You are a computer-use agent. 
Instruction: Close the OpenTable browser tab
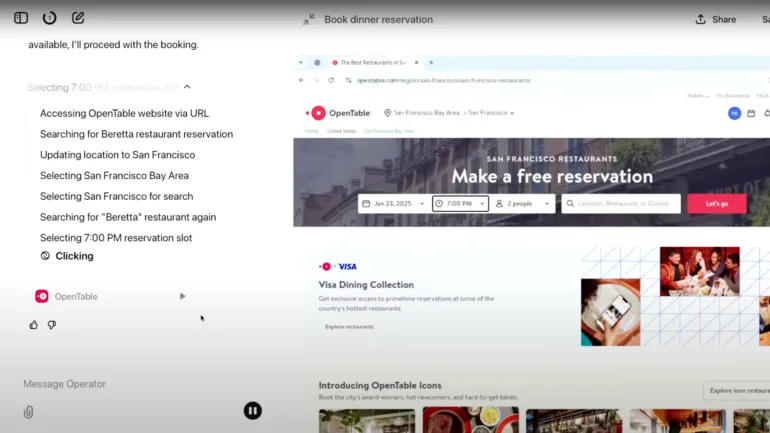pyautogui.click(x=416, y=62)
